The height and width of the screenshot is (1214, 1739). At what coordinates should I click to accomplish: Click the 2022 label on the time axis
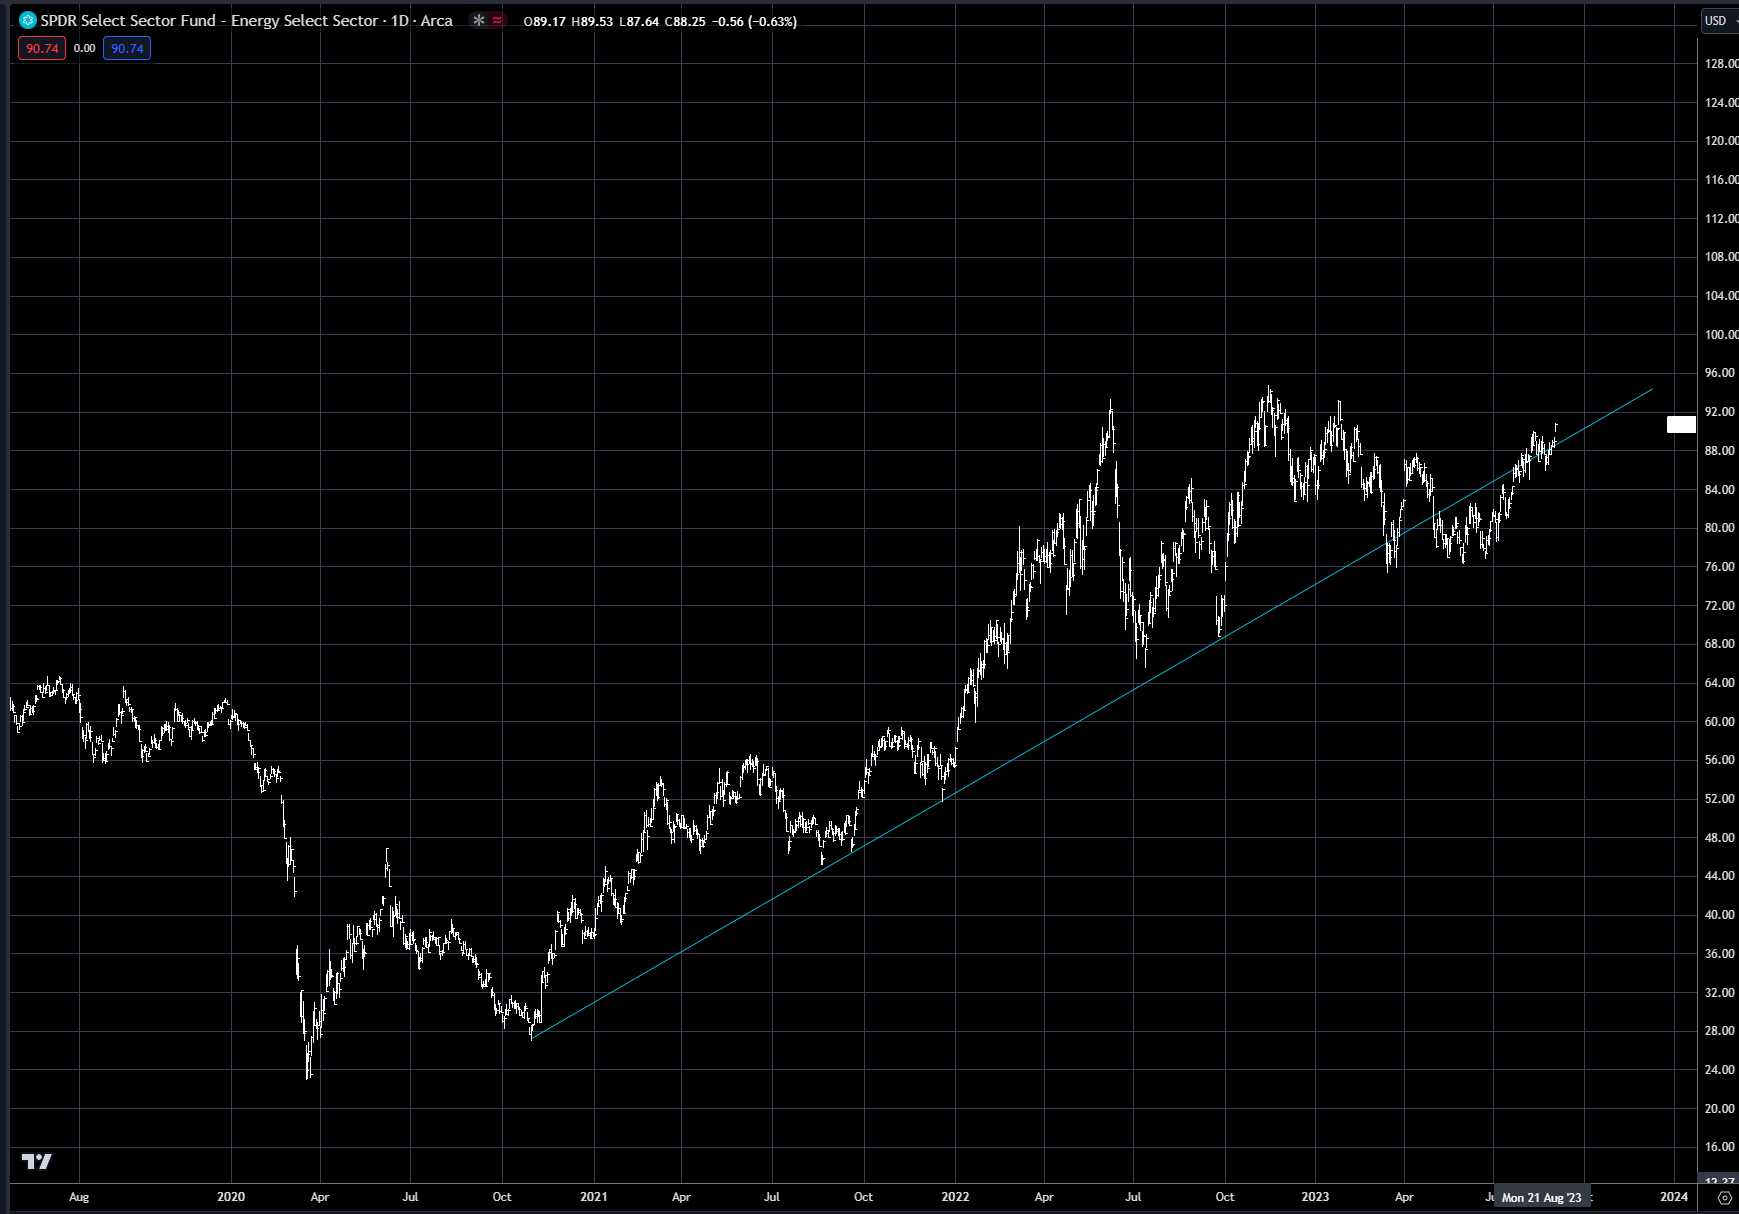pyautogui.click(x=955, y=1197)
